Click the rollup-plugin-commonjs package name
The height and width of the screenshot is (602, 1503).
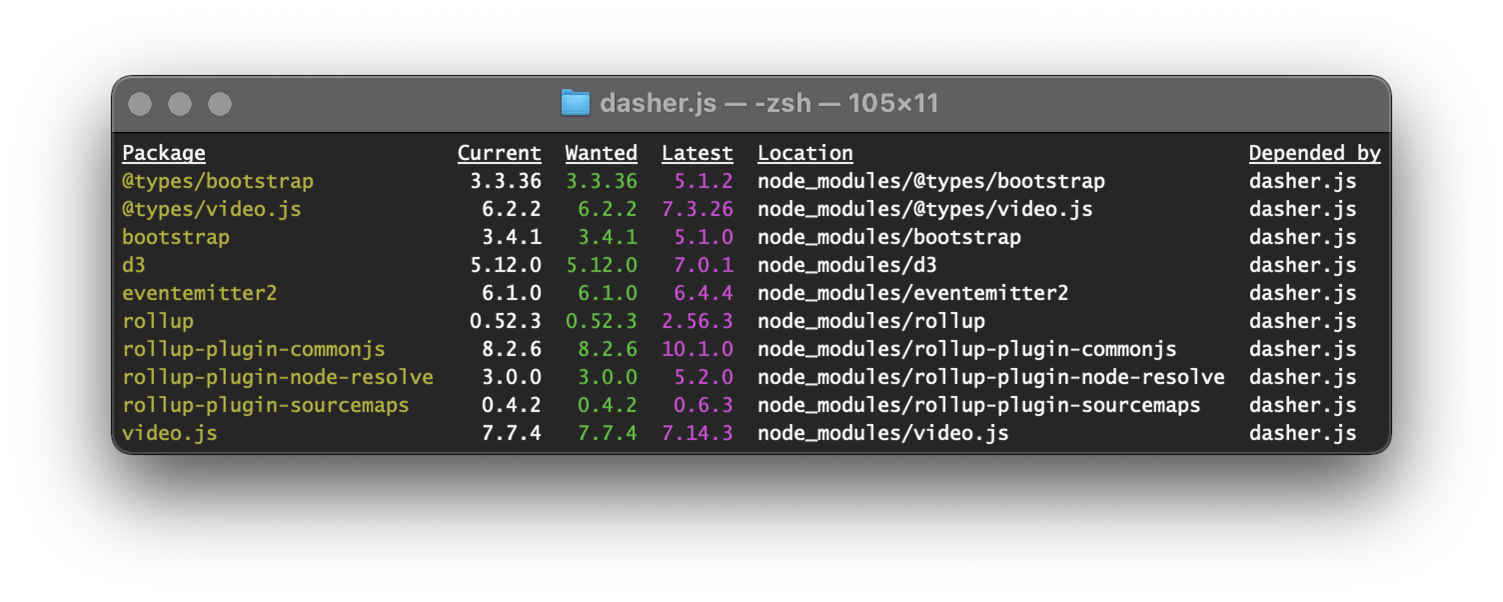(254, 349)
